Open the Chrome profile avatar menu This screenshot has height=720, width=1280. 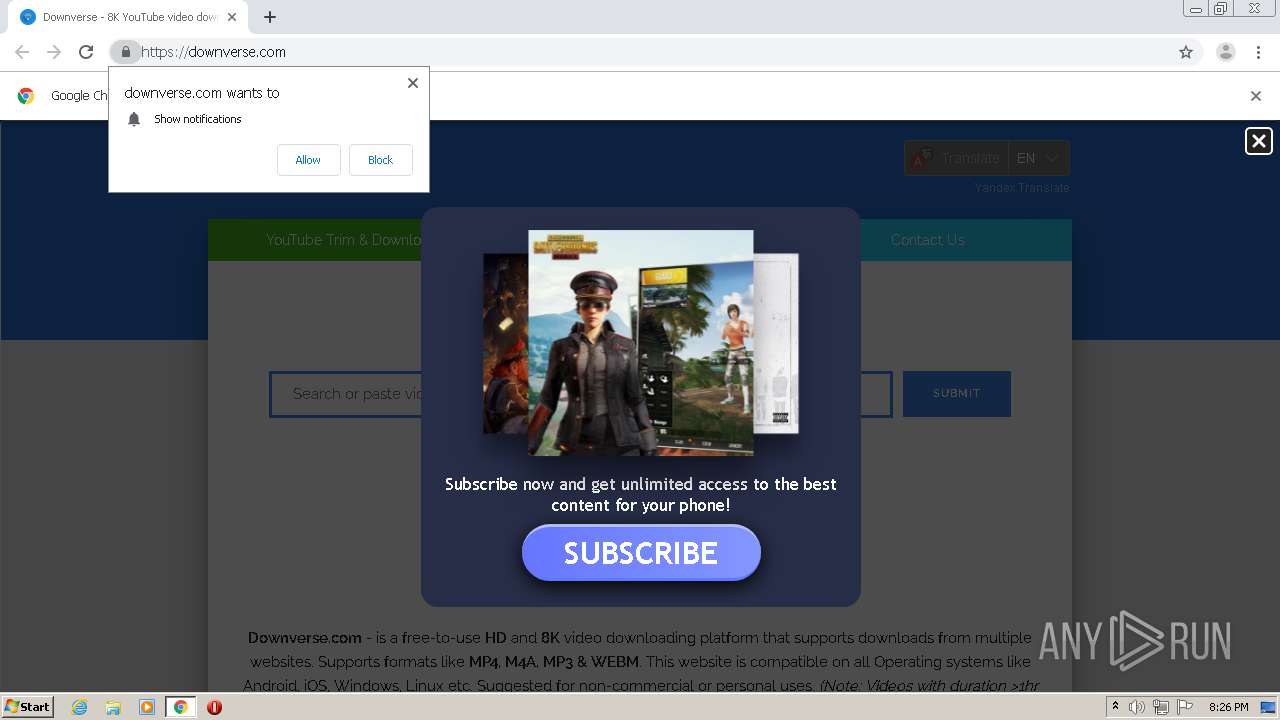coord(1225,52)
